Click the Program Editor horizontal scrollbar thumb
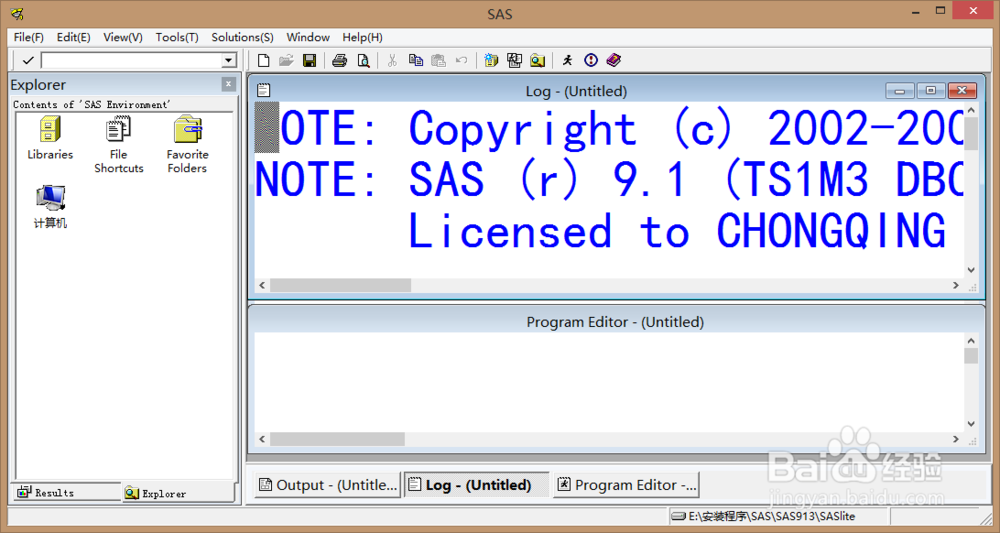 coord(337,439)
